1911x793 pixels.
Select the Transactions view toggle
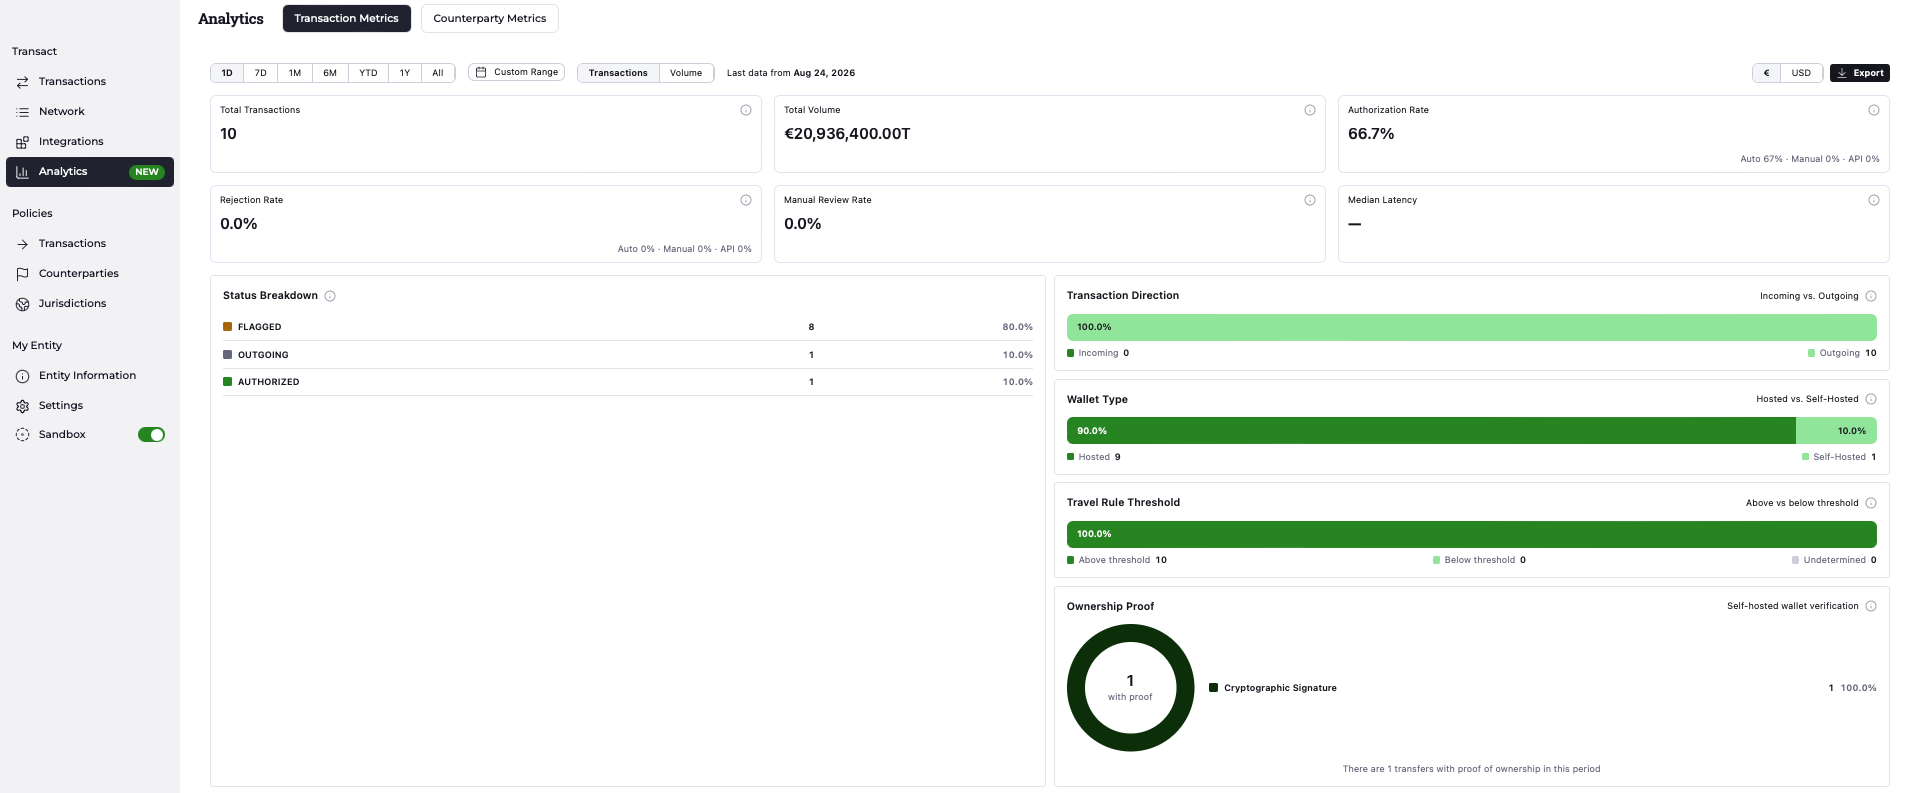tap(618, 73)
